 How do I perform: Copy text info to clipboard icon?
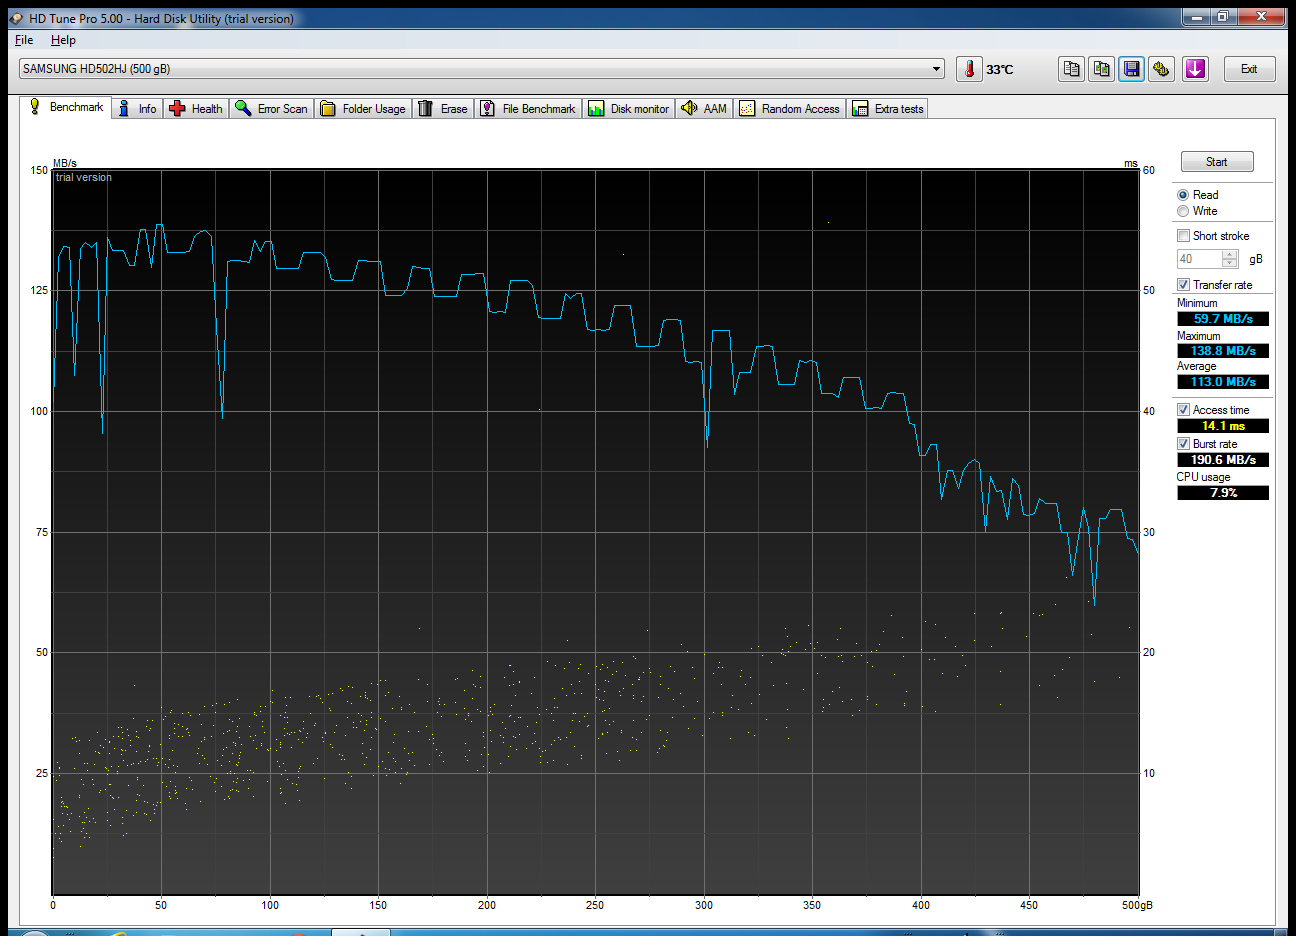click(1071, 69)
